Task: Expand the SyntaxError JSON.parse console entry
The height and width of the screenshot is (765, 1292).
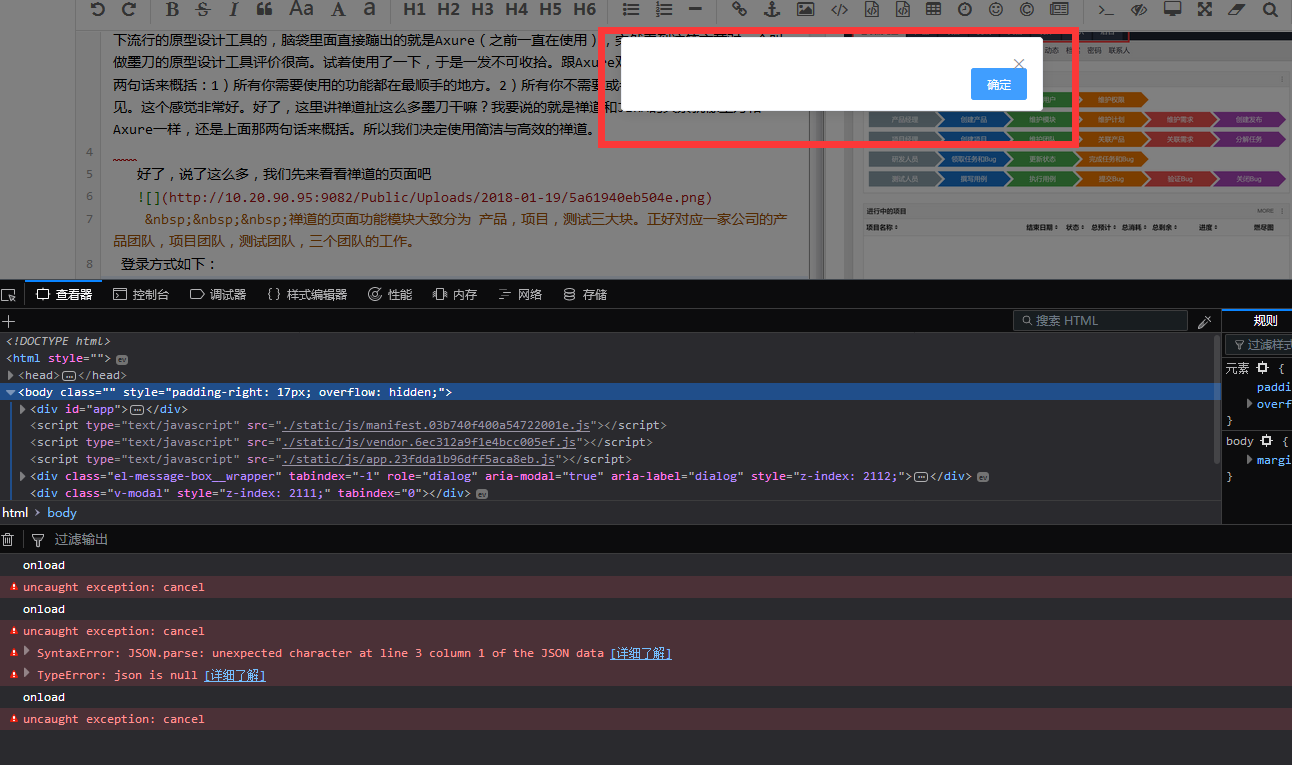Action: (x=27, y=652)
